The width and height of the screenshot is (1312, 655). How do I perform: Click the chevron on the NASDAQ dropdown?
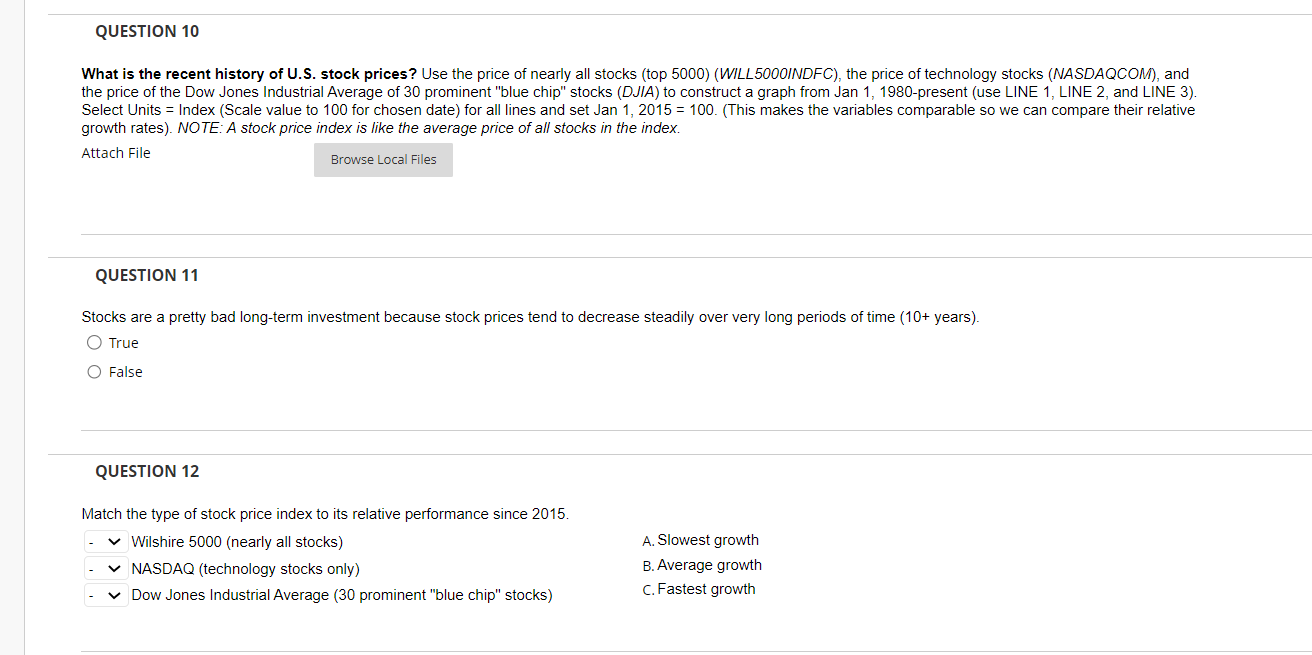115,568
